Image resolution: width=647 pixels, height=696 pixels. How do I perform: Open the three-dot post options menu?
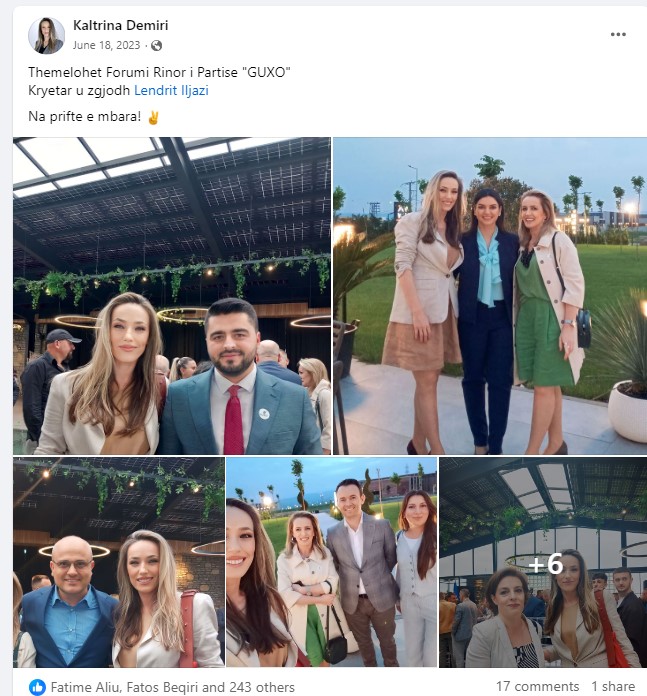(618, 34)
